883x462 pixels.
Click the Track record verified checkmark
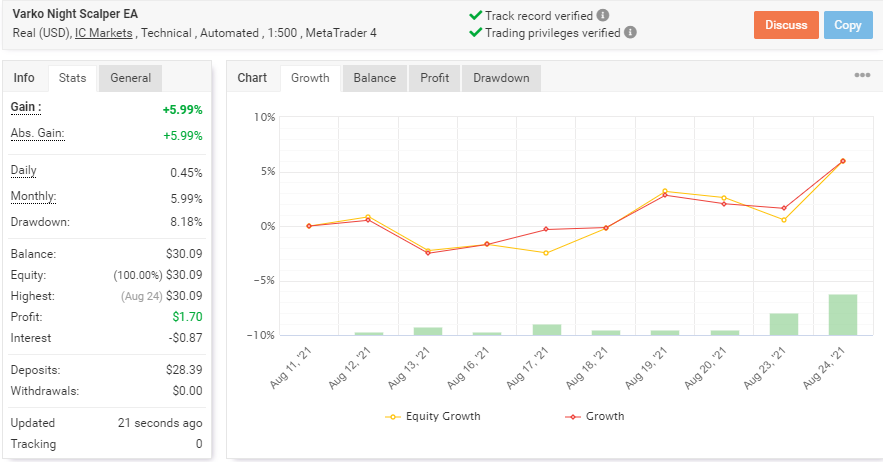click(x=475, y=16)
